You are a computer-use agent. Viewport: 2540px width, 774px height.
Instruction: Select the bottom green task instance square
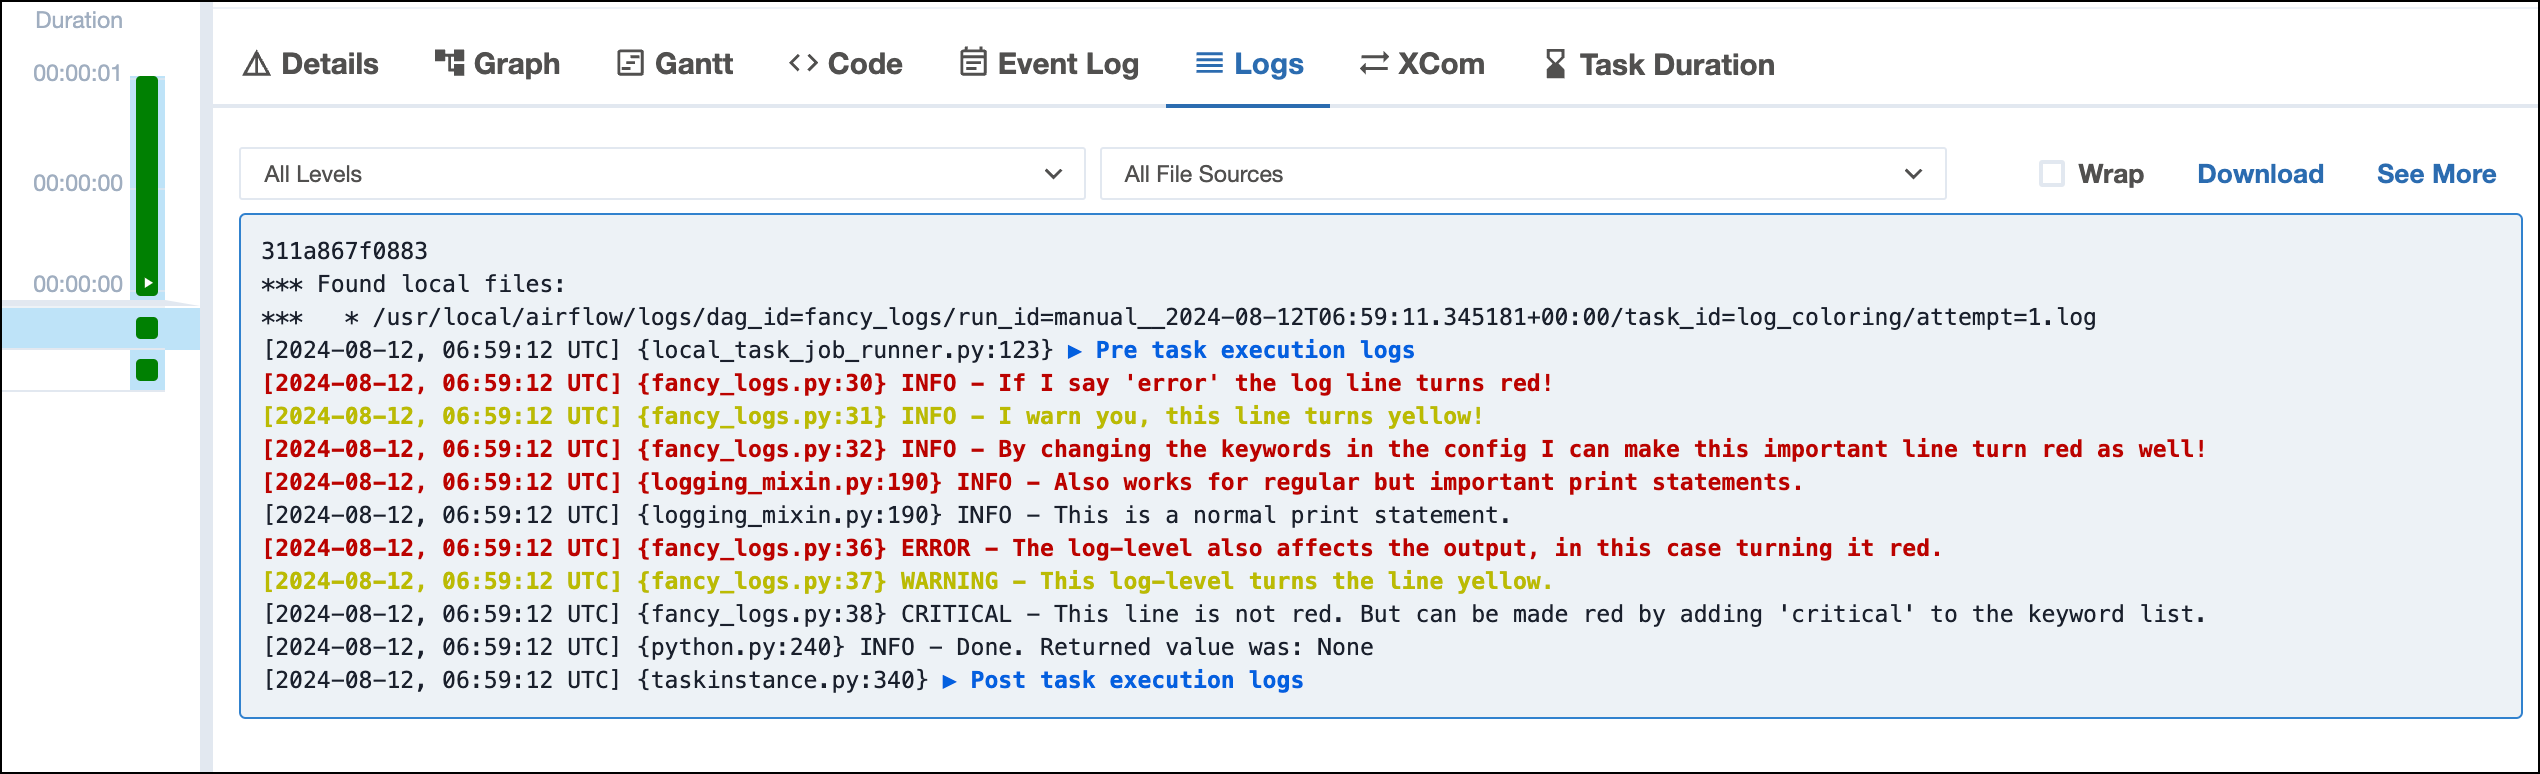[x=147, y=370]
